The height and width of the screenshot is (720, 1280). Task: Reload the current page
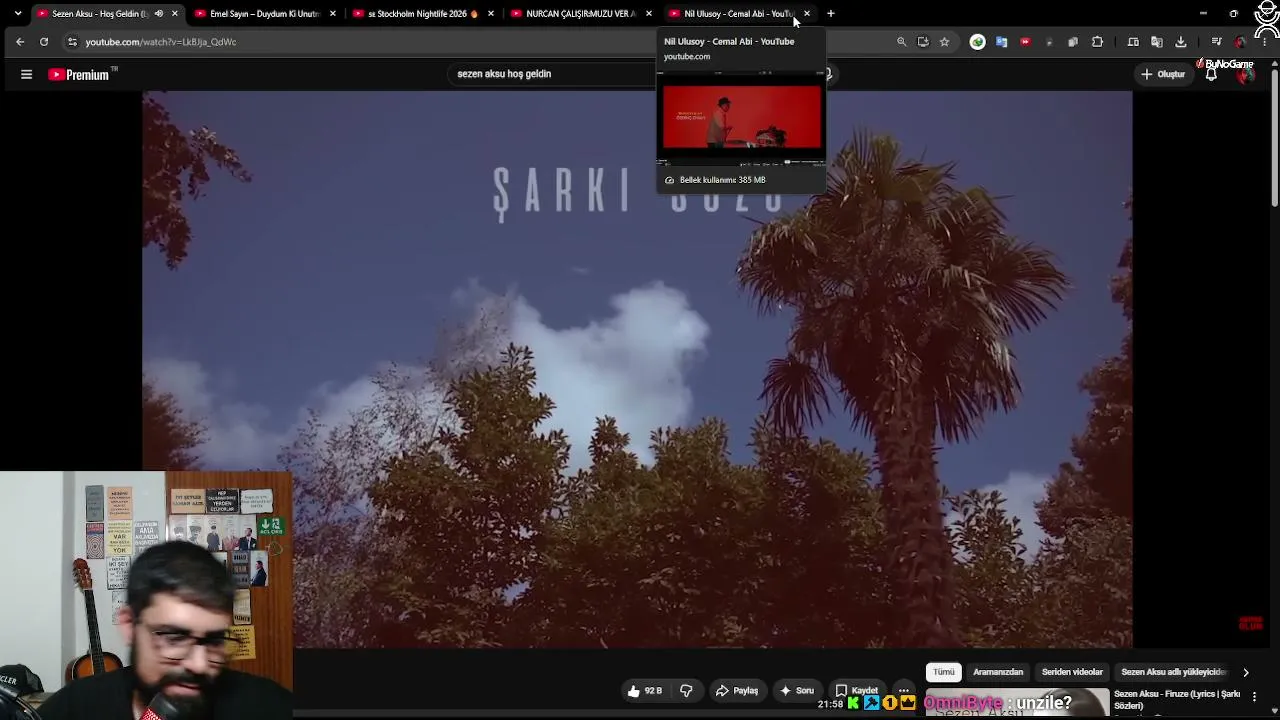(x=44, y=42)
